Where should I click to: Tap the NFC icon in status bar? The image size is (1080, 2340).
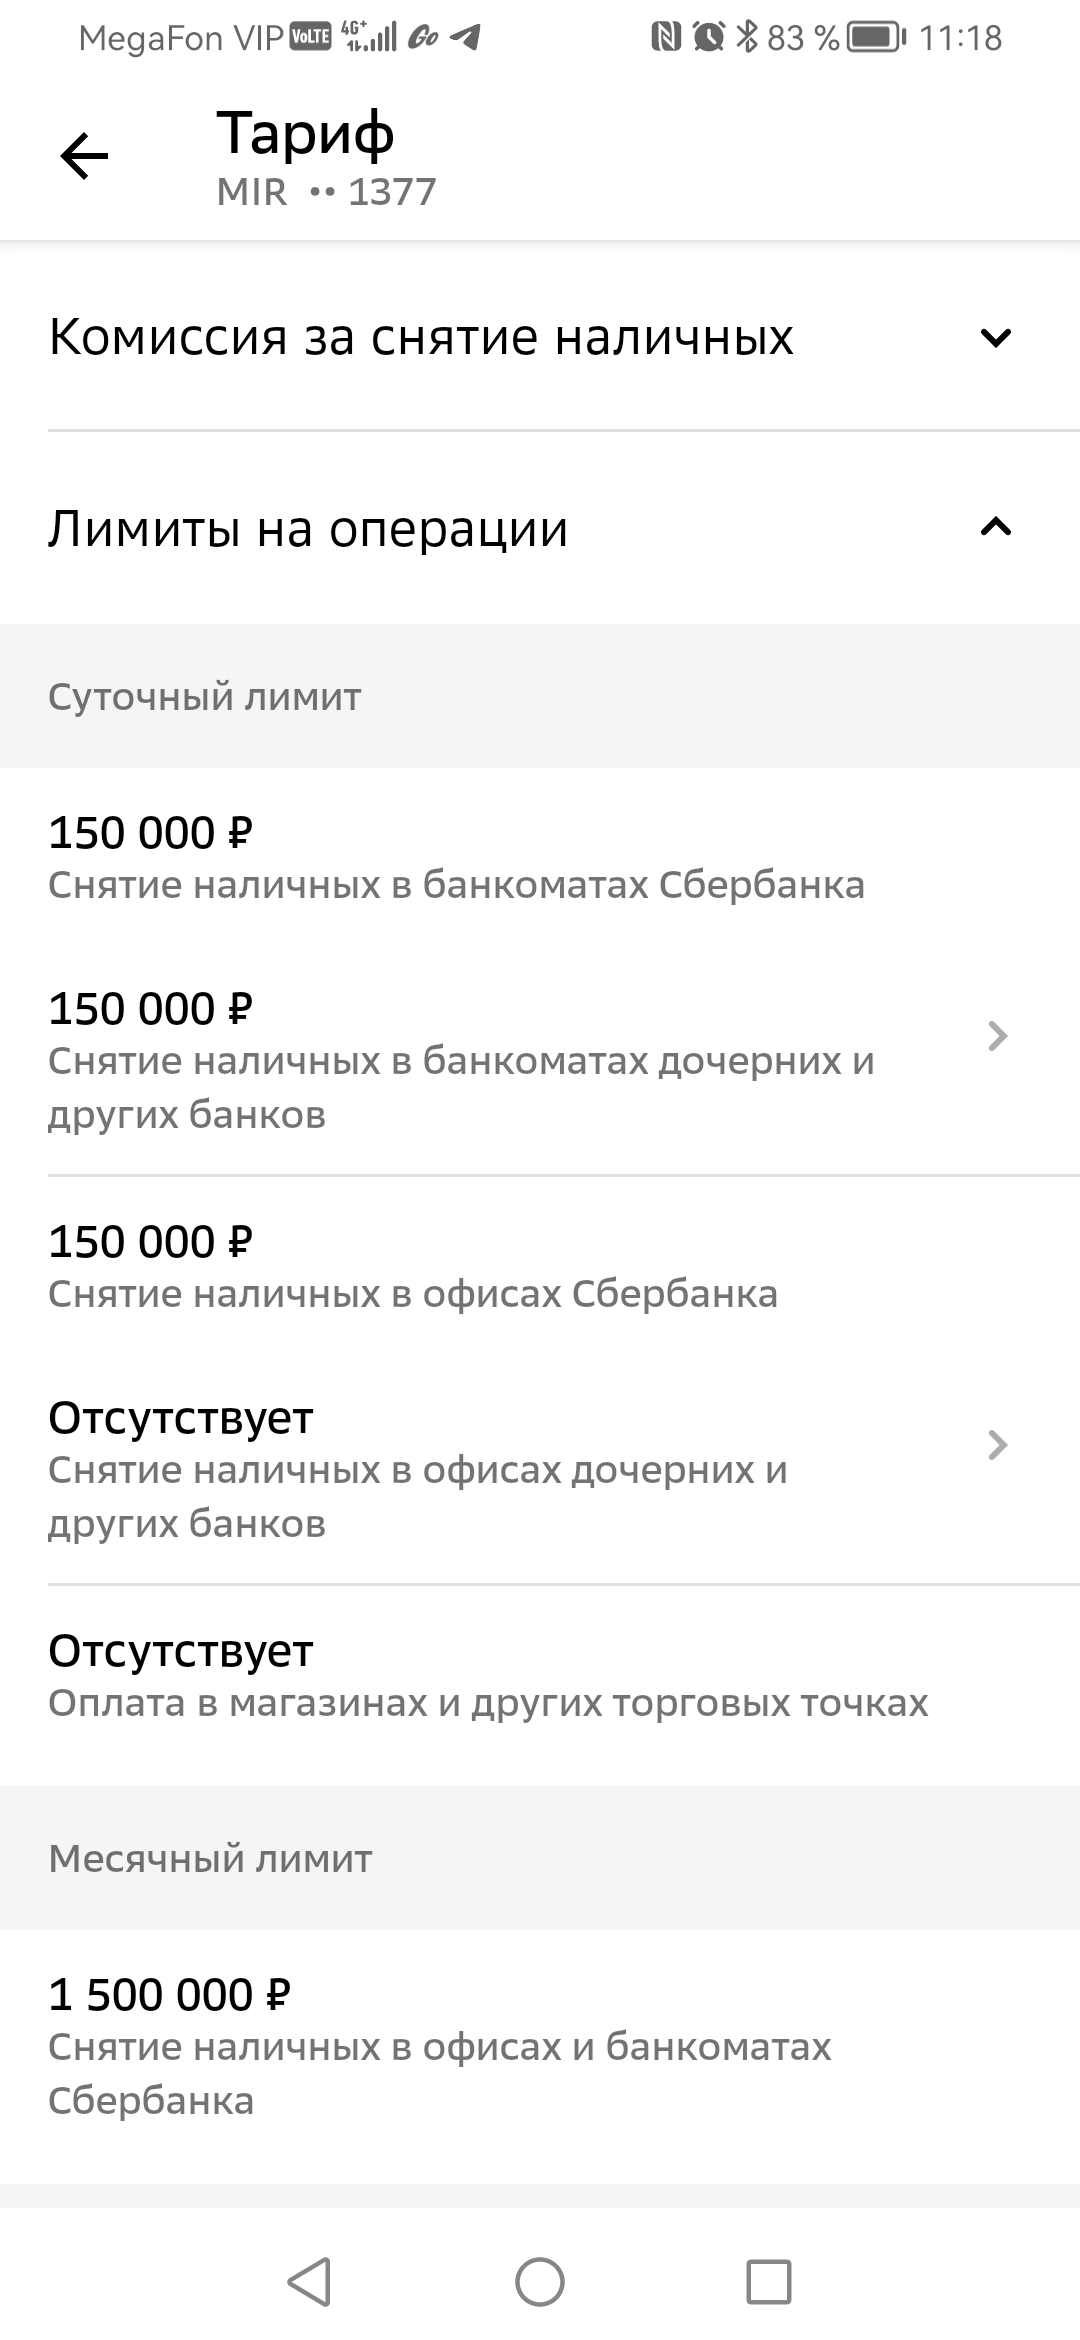[x=665, y=38]
